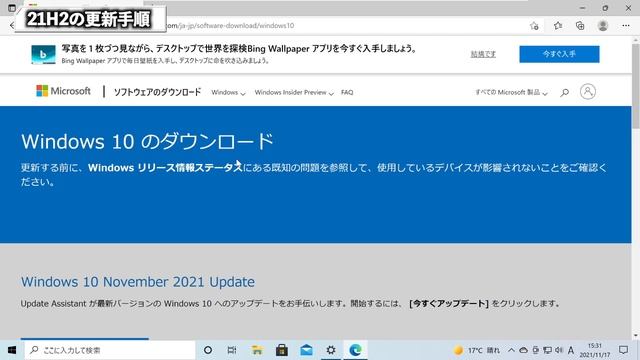
Task: Open the Microsoft account sign-in icon
Action: [588, 91]
